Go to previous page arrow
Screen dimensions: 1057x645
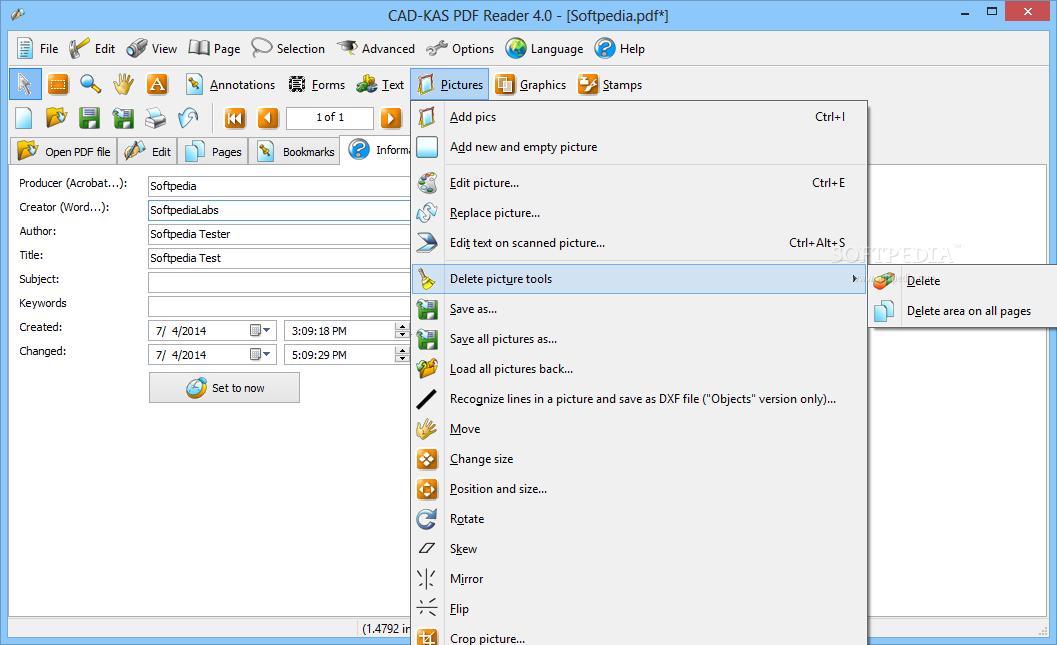(268, 118)
